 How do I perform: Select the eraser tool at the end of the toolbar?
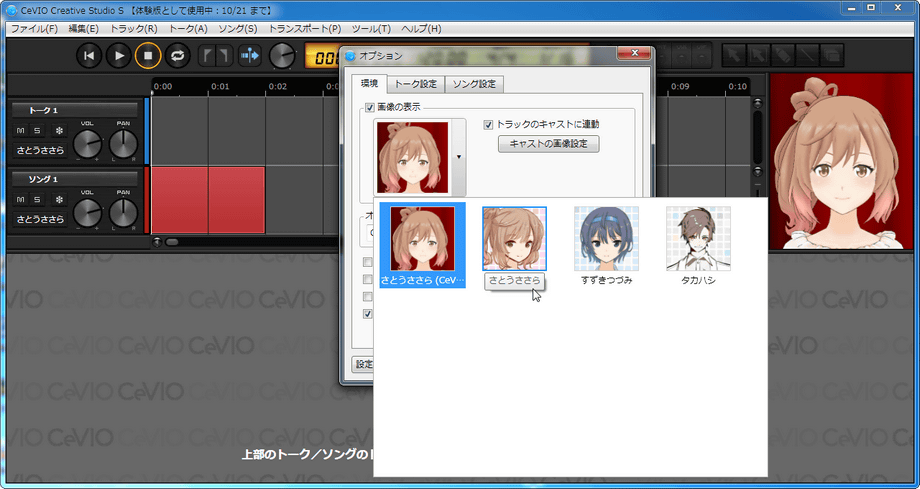click(x=832, y=56)
